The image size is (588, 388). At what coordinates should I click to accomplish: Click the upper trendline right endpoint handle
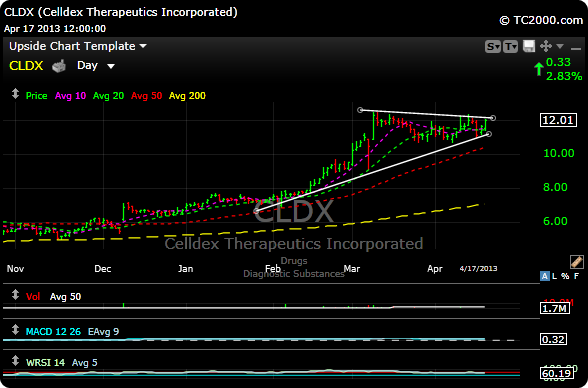coord(493,118)
